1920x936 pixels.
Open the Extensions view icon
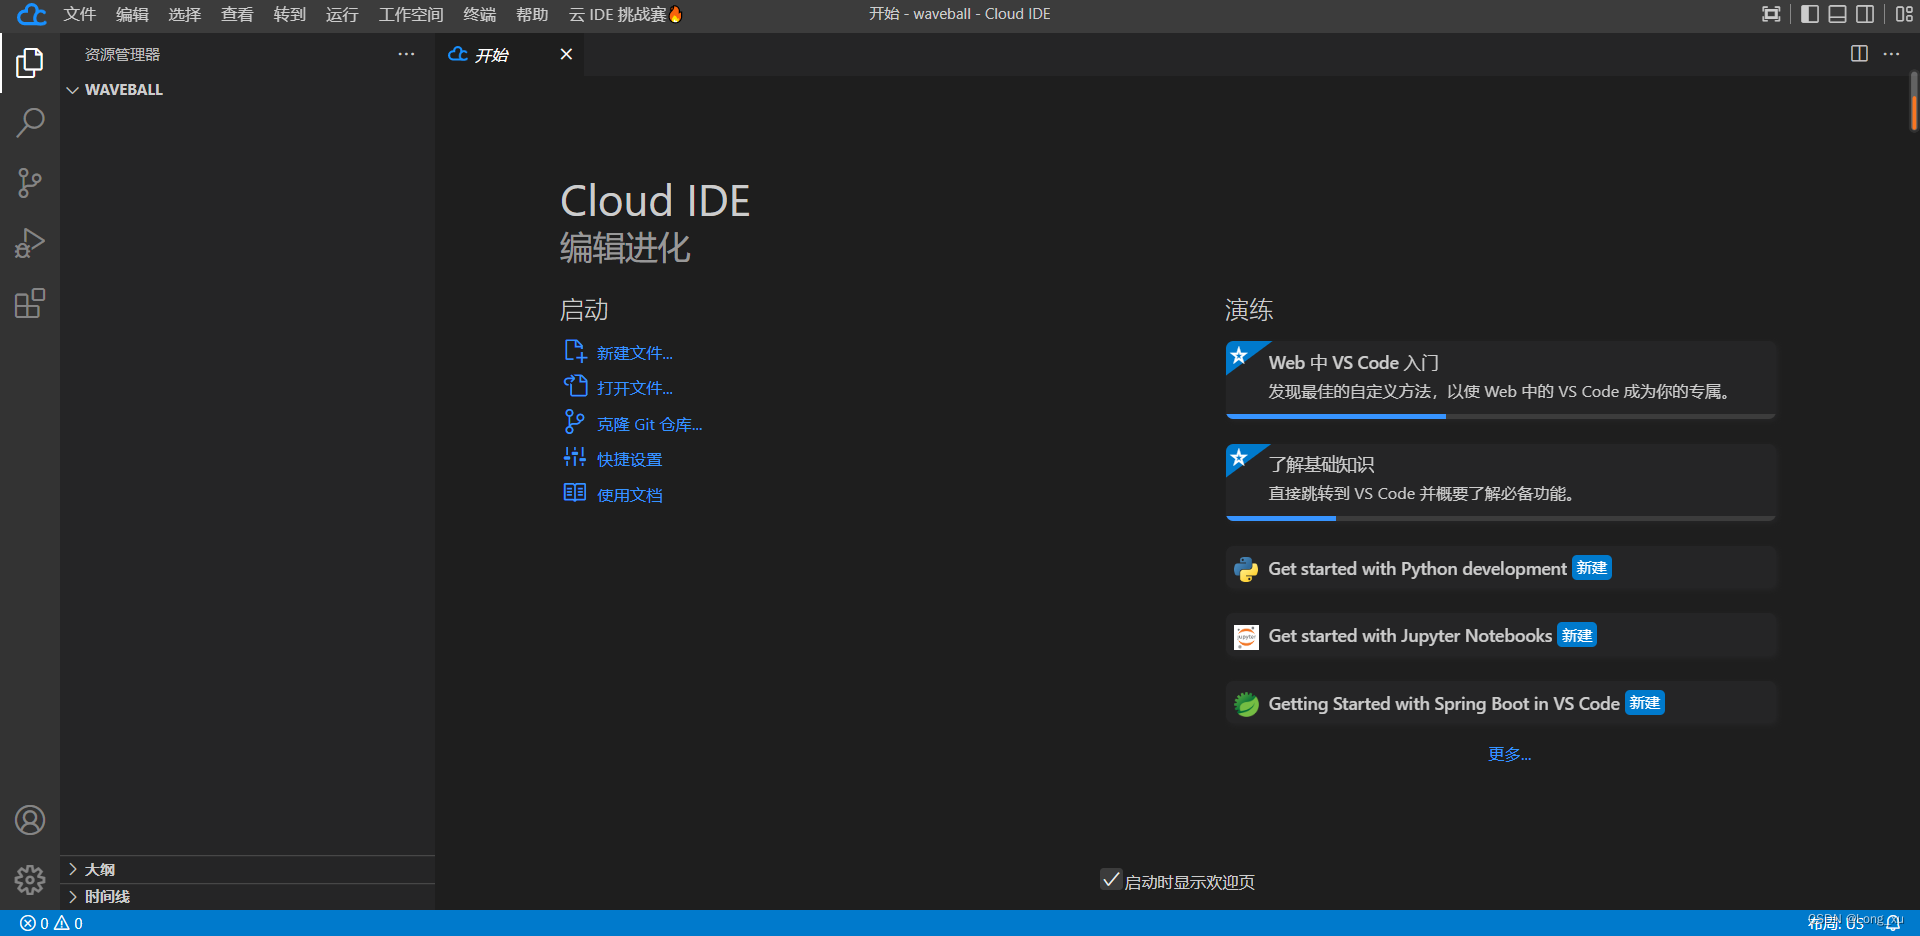[30, 303]
